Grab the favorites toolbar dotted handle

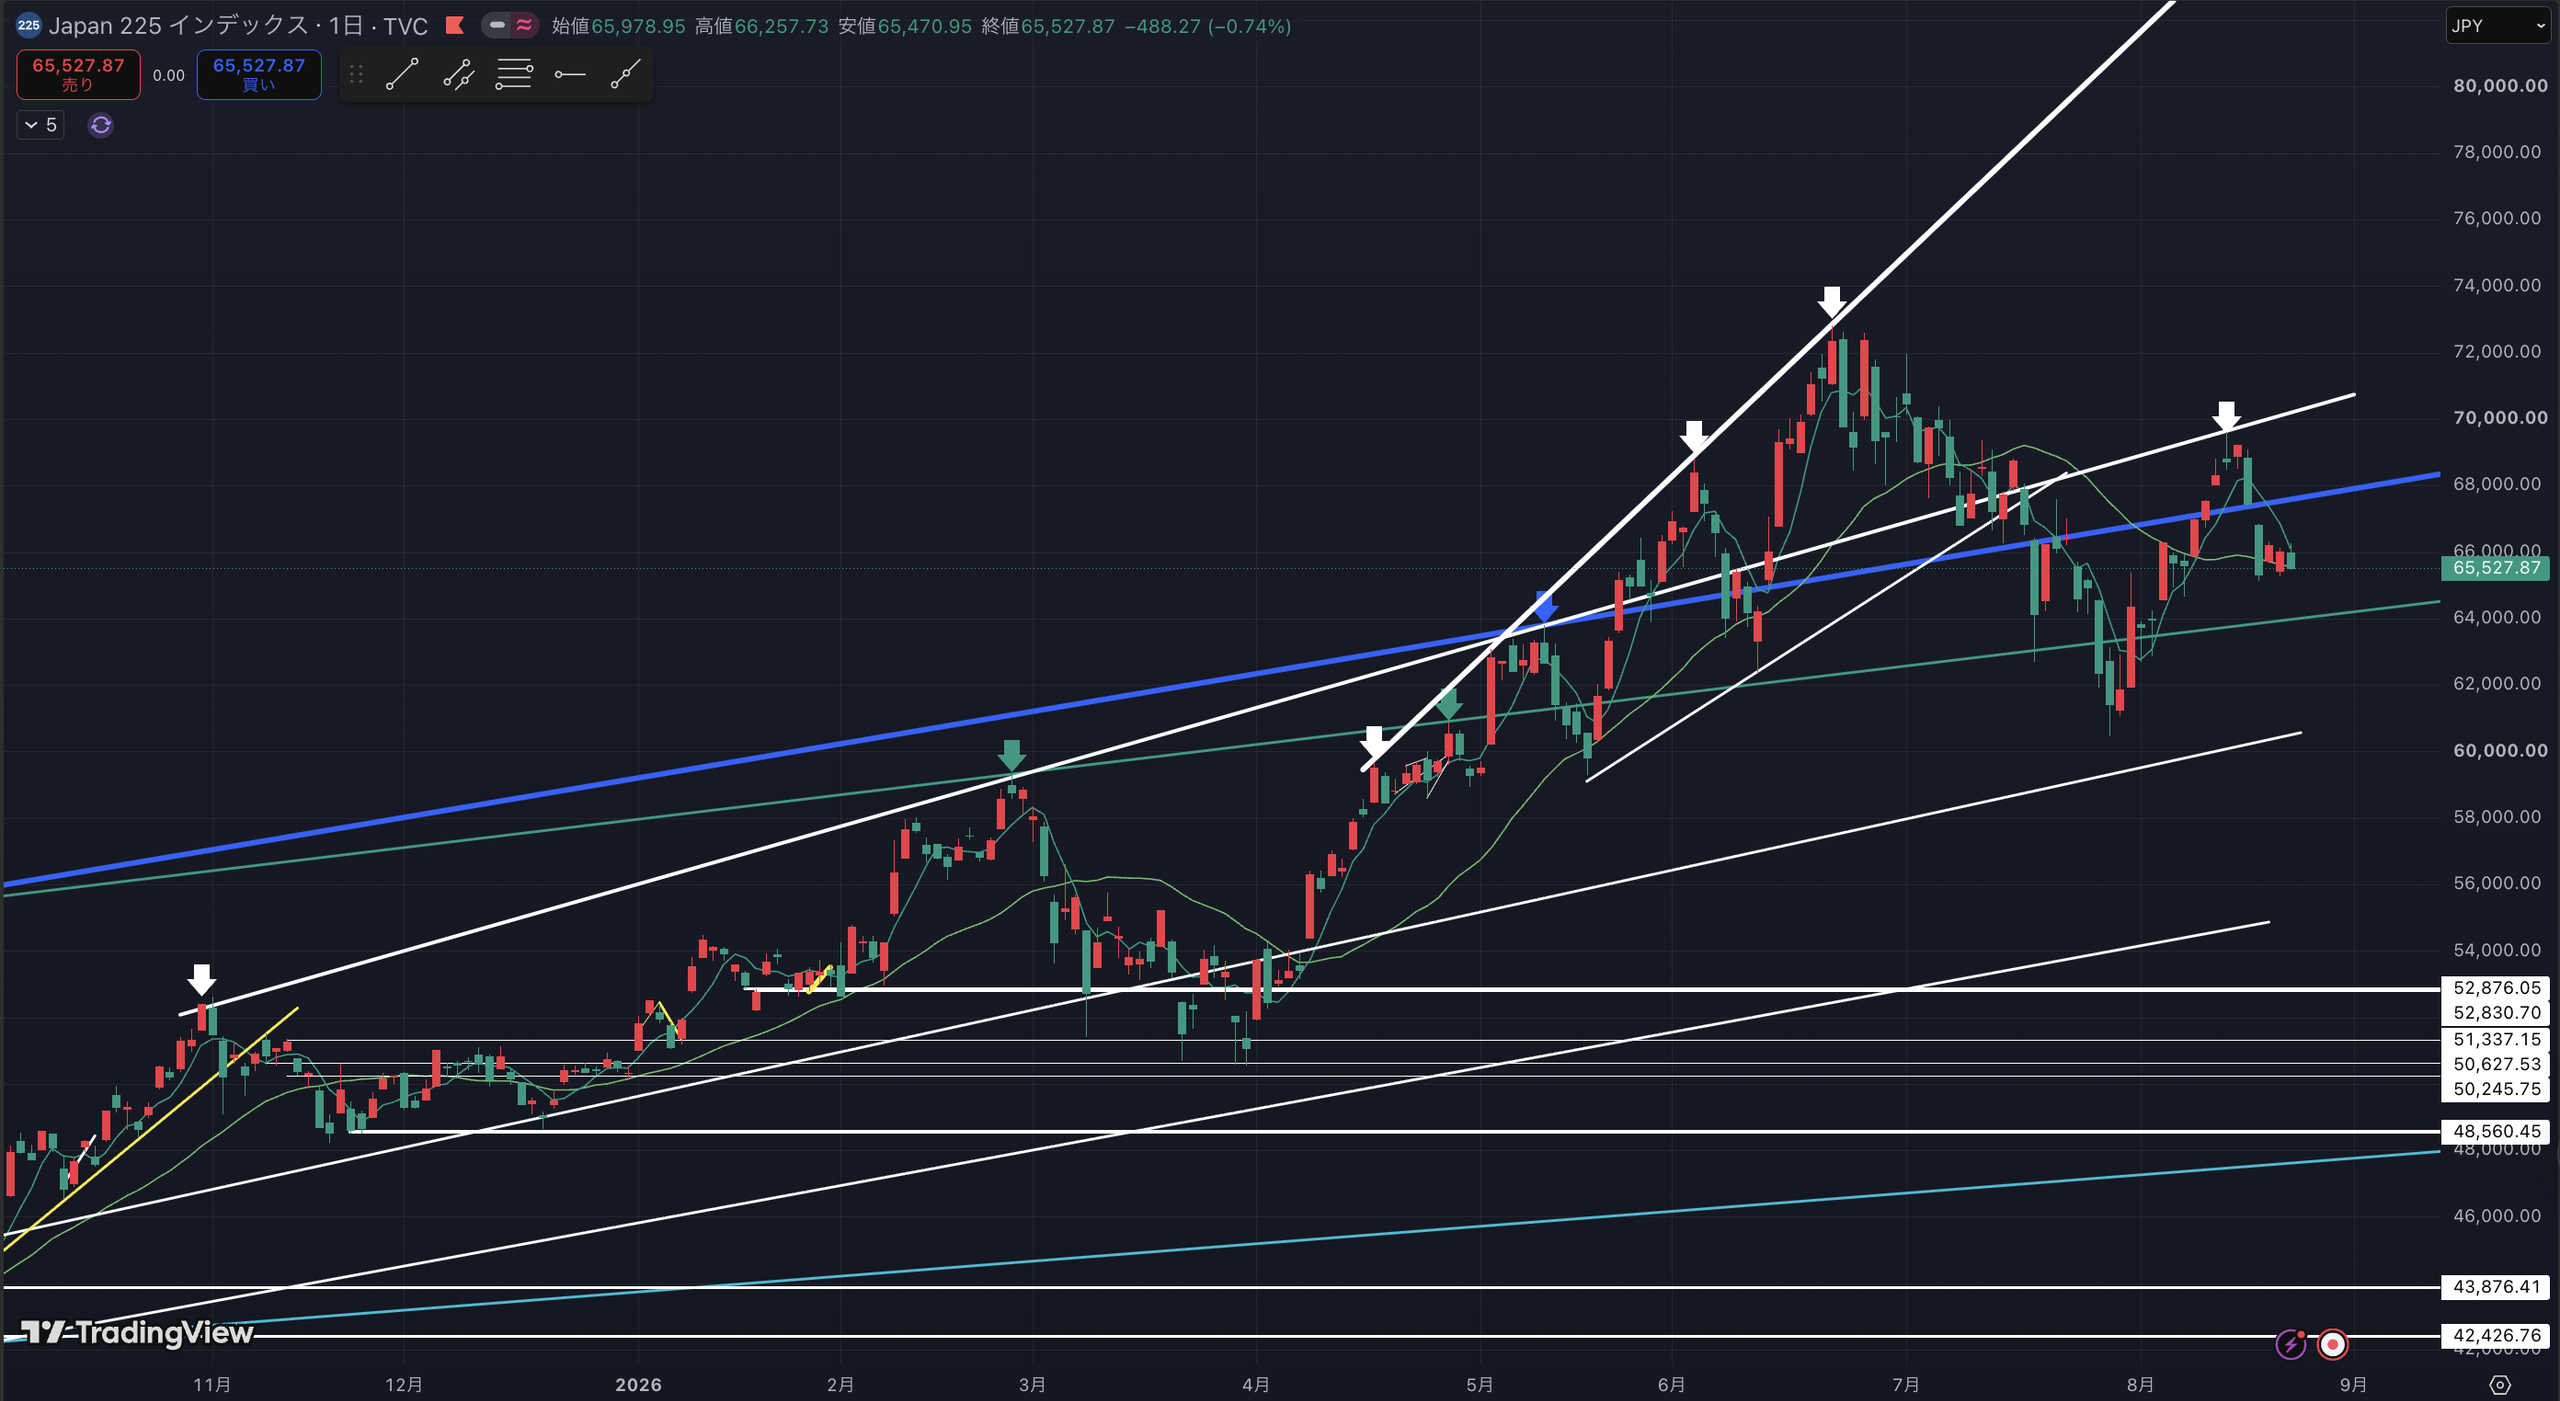click(x=356, y=75)
